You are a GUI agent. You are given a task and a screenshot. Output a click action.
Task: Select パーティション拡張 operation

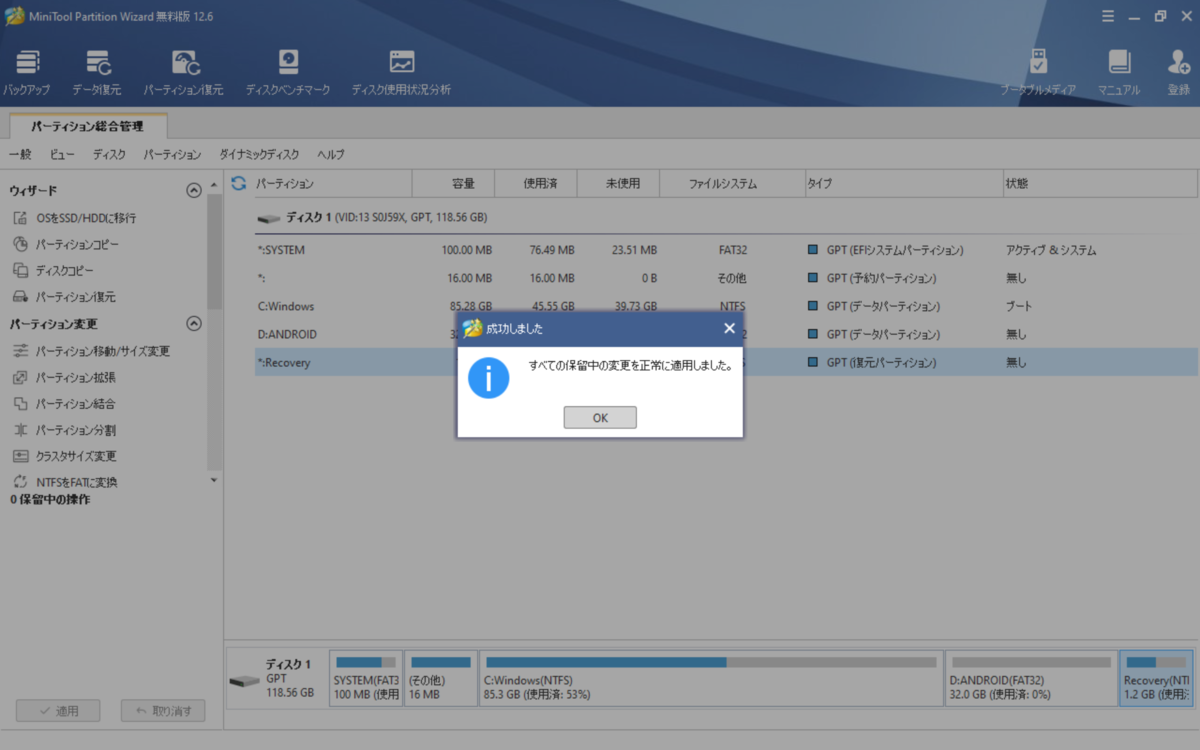pos(64,378)
